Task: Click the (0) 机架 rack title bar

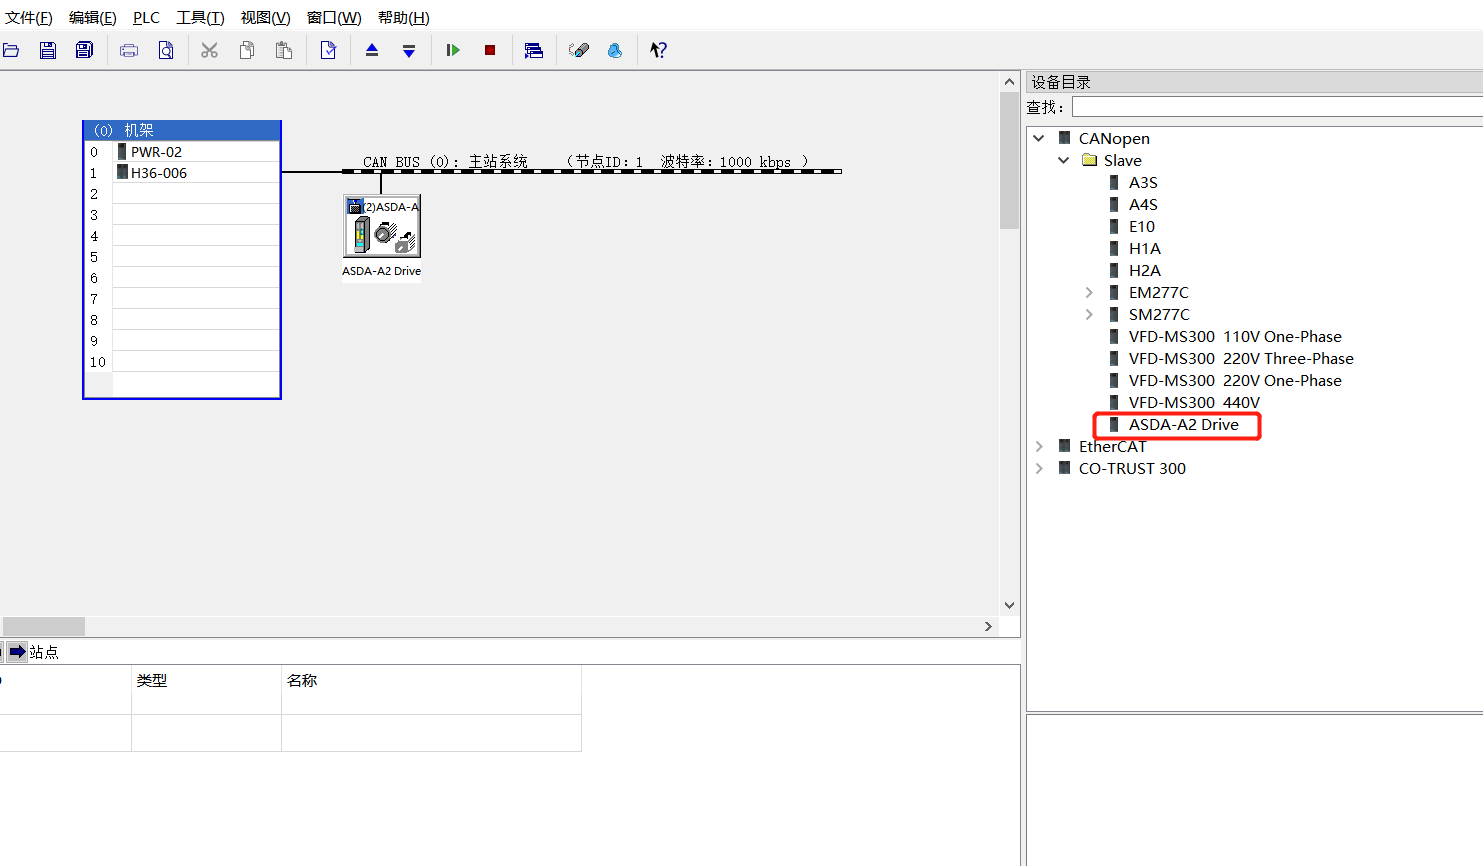Action: point(182,131)
